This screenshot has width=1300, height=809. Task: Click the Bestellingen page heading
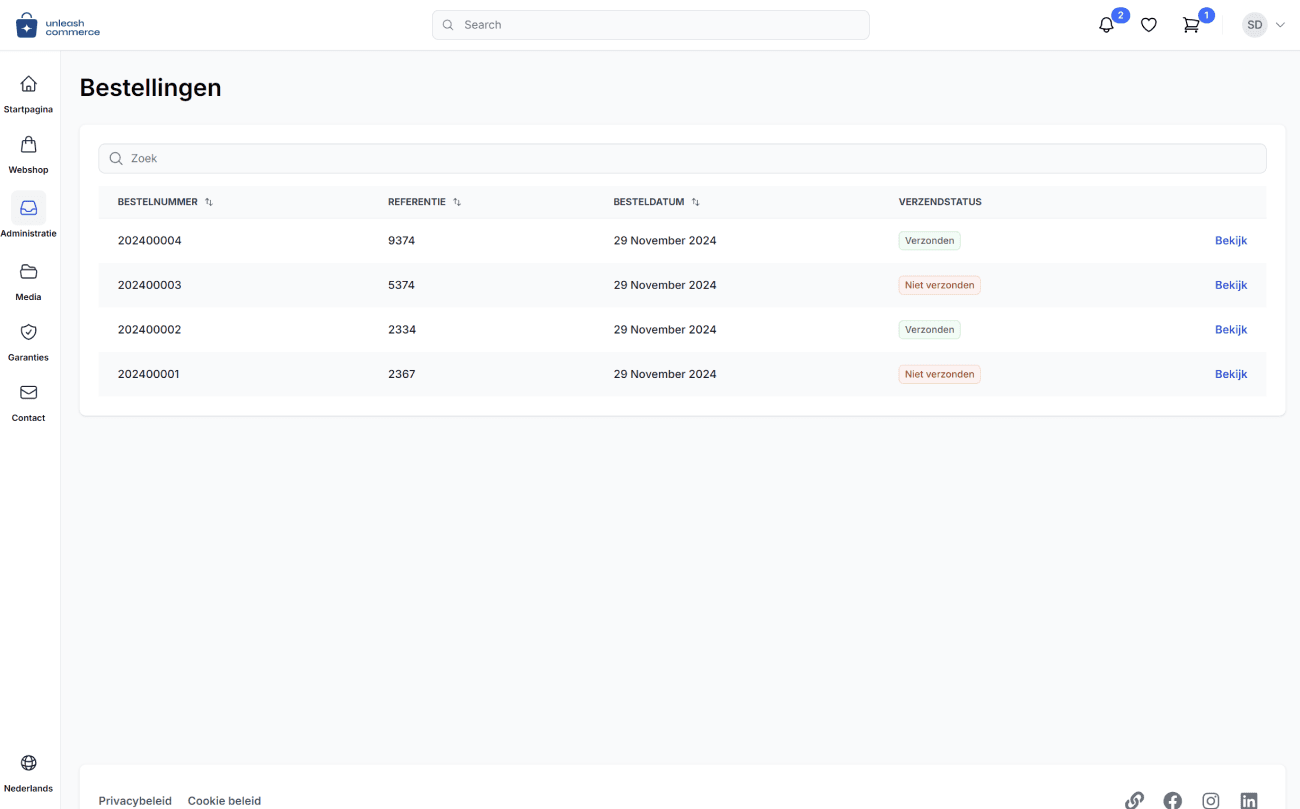coord(150,88)
